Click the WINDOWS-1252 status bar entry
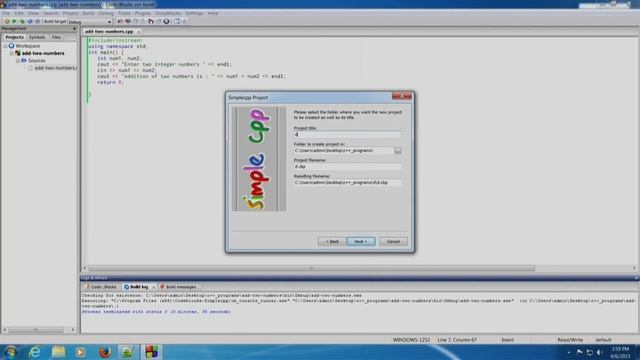This screenshot has width=640, height=360. [411, 340]
